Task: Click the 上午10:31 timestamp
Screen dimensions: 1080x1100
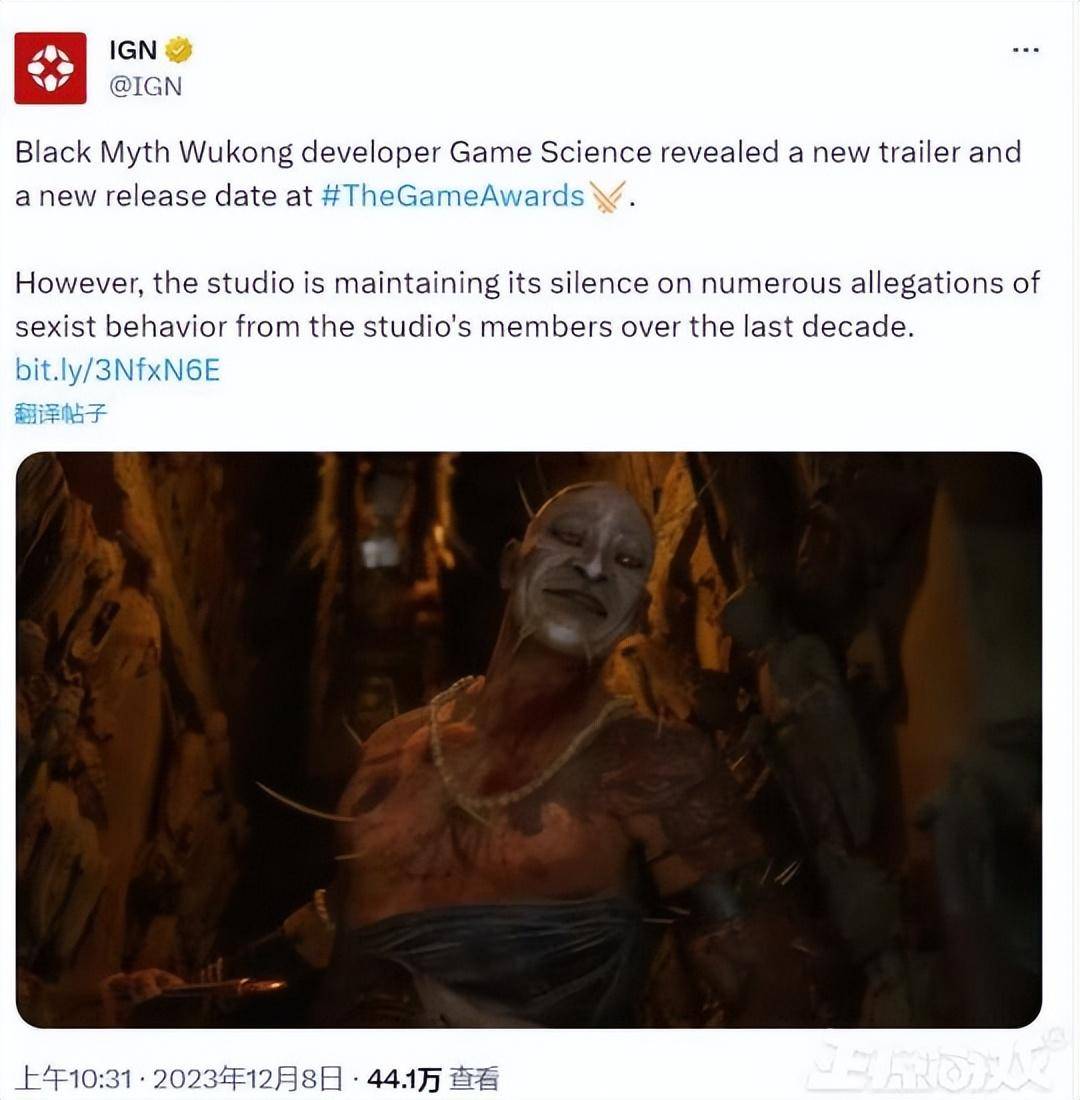Action: coord(74,1079)
